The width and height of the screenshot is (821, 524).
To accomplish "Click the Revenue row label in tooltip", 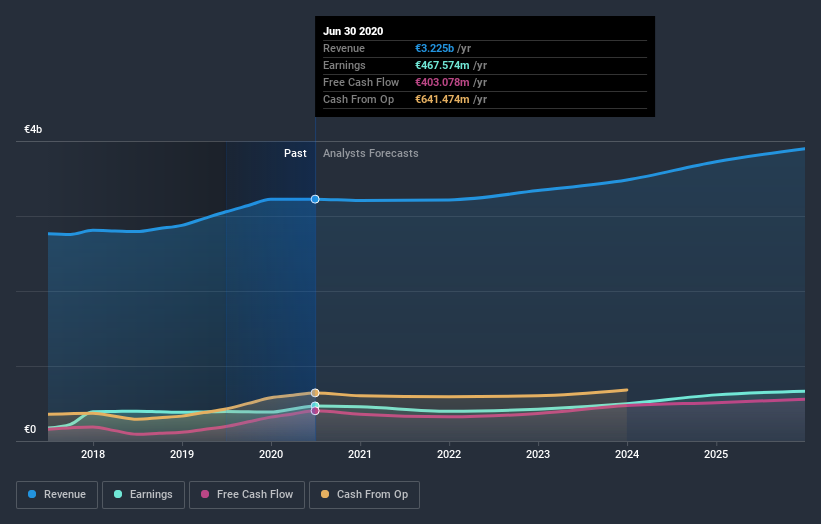I will click(343, 48).
